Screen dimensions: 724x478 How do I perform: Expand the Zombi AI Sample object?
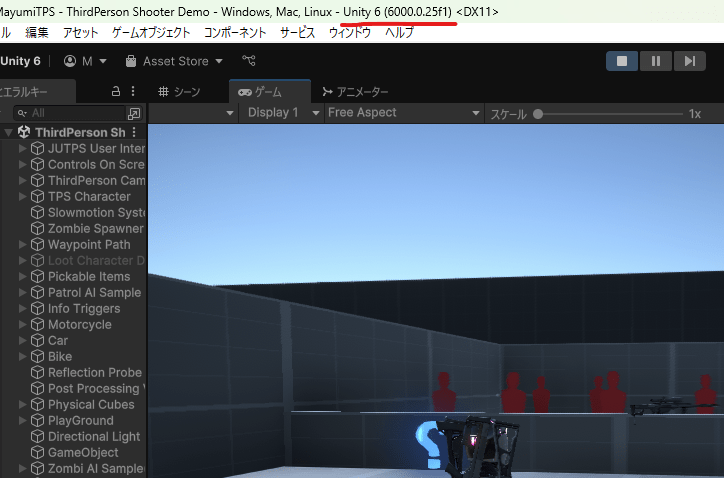(22, 468)
